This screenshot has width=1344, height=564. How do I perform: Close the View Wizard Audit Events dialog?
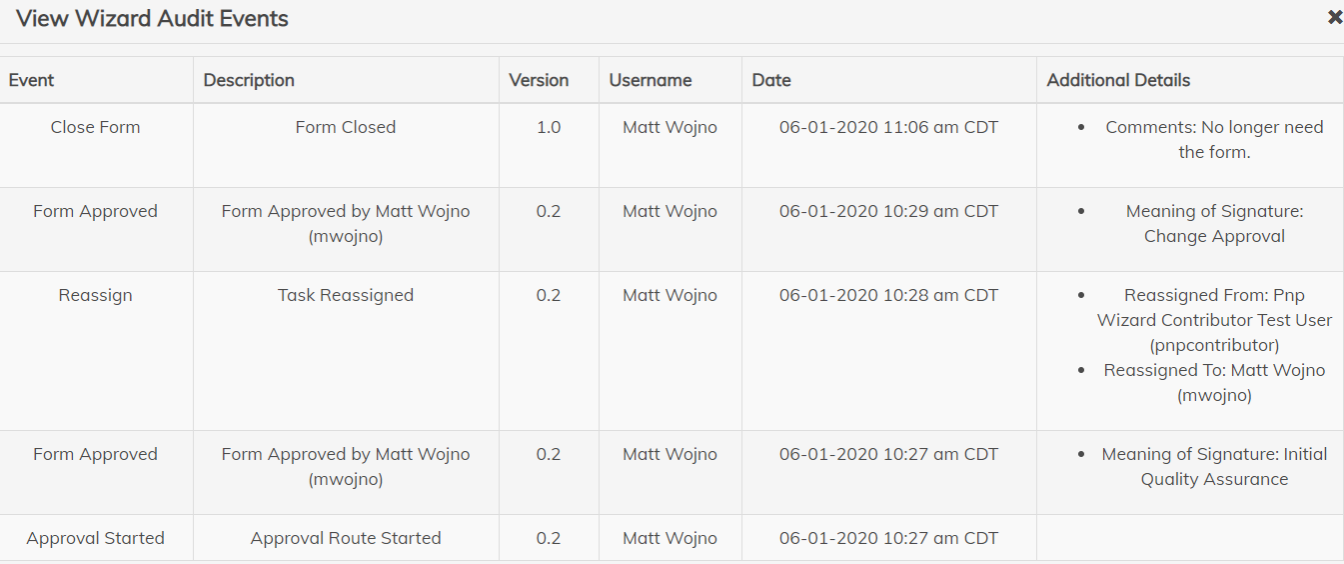(x=1334, y=19)
